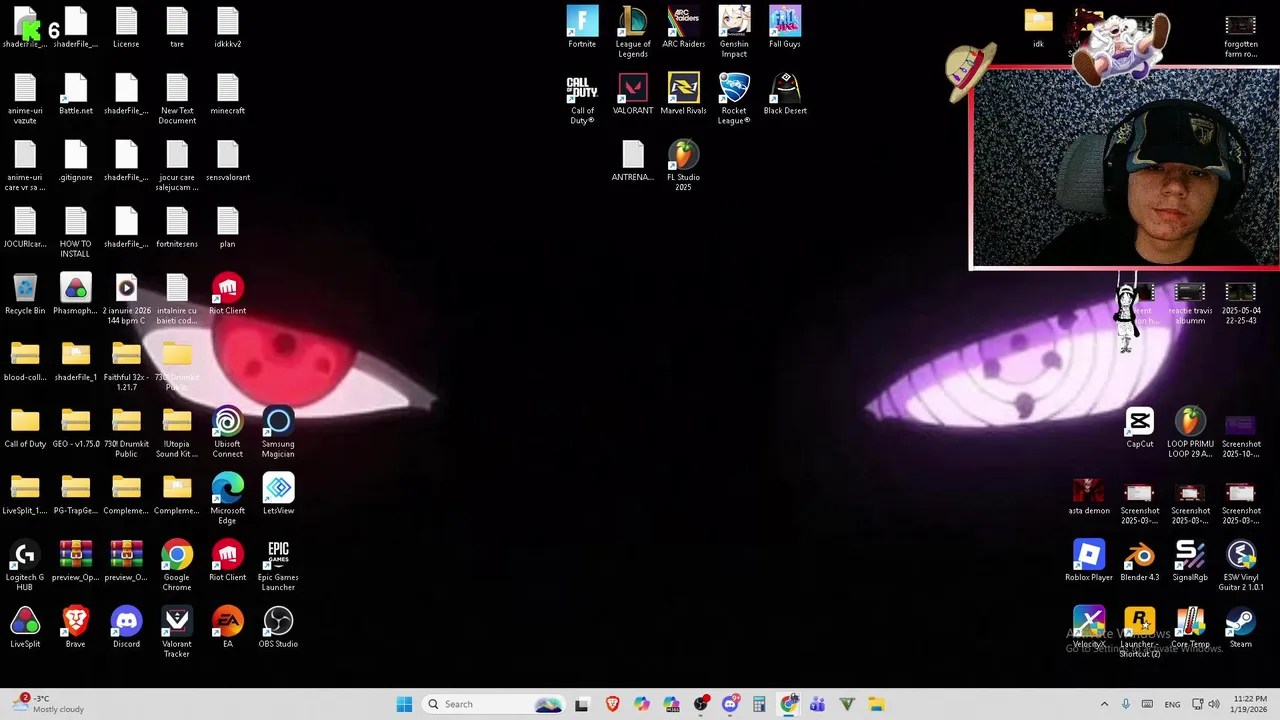This screenshot has width=1280, height=720.
Task: Click the taskbar Search box
Action: 493,704
